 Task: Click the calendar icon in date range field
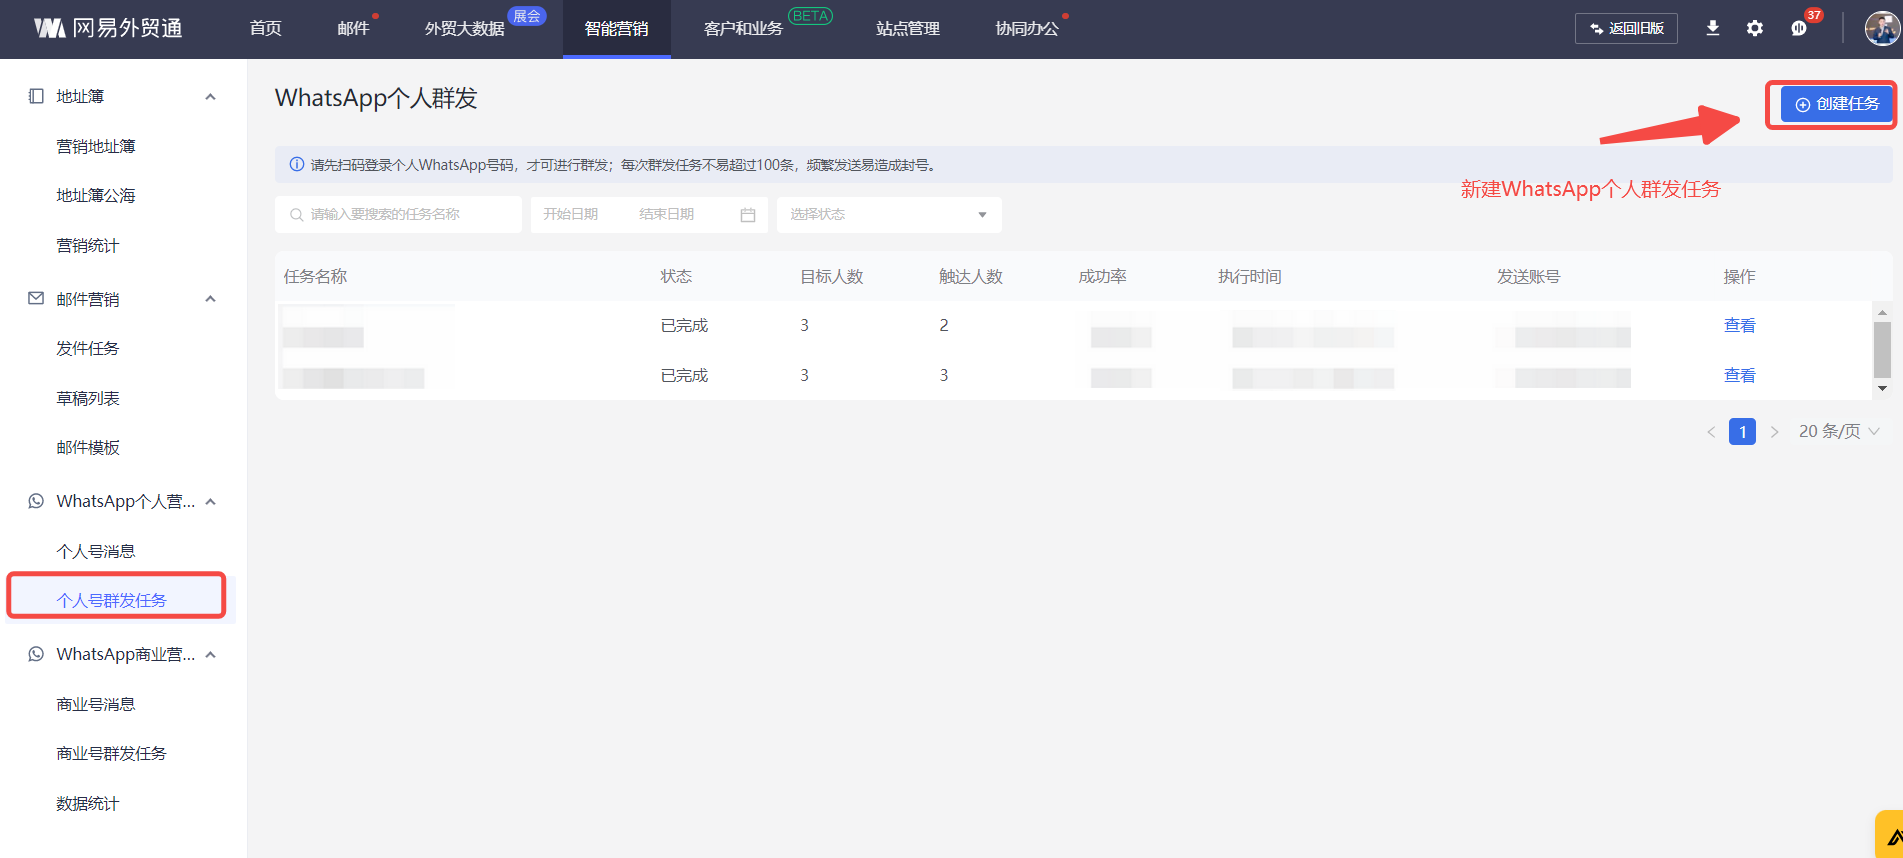point(748,215)
